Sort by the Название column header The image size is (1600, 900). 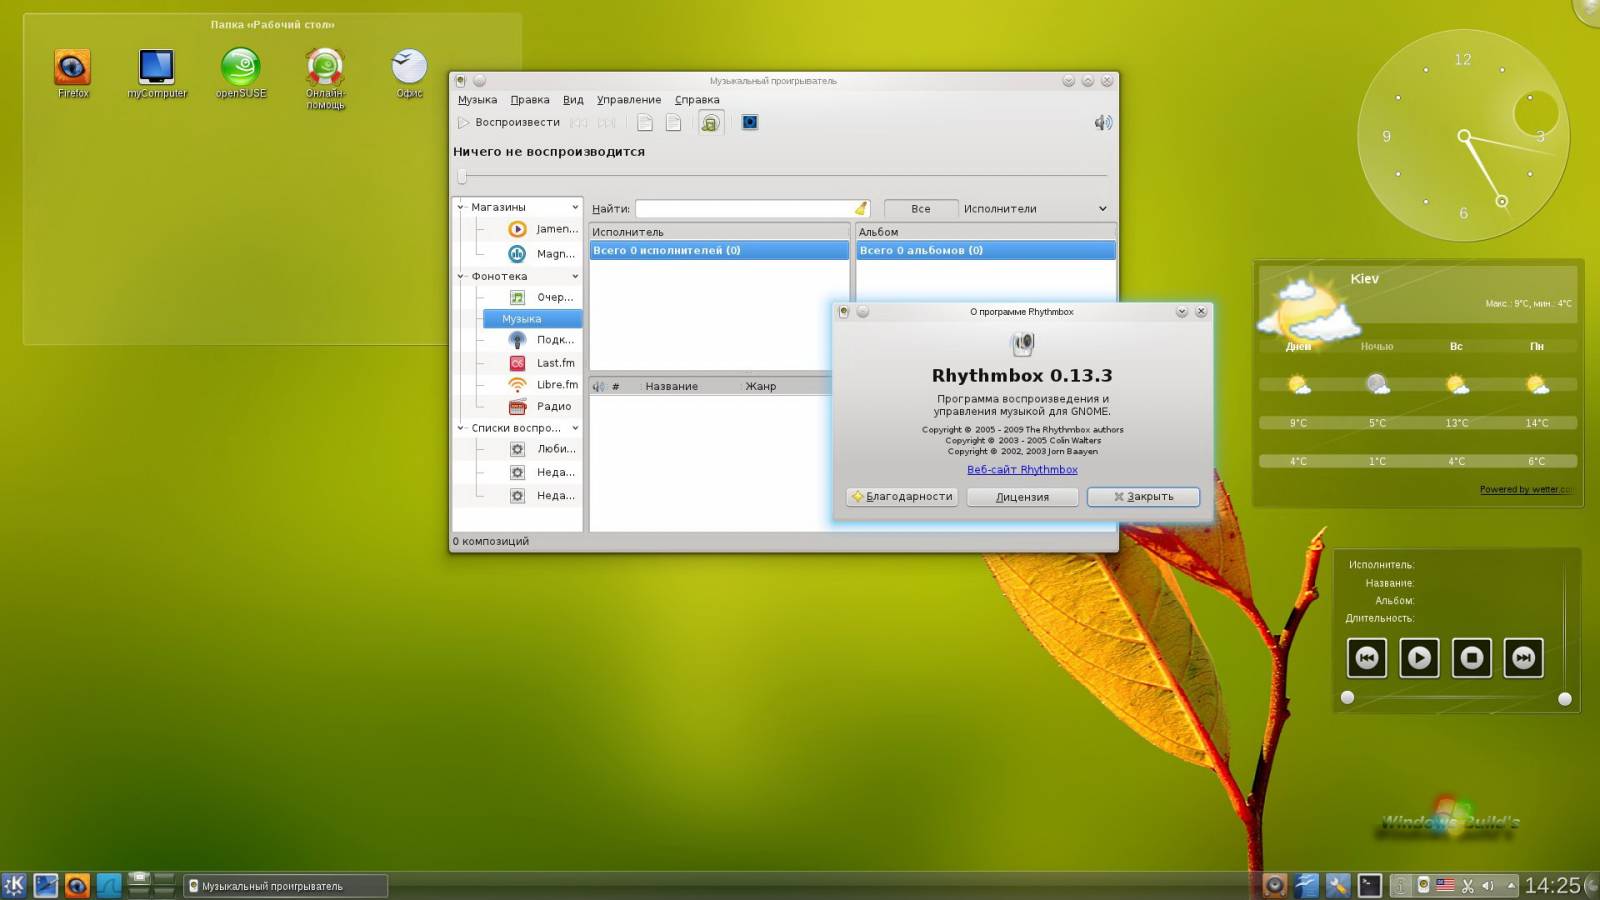tap(690, 386)
